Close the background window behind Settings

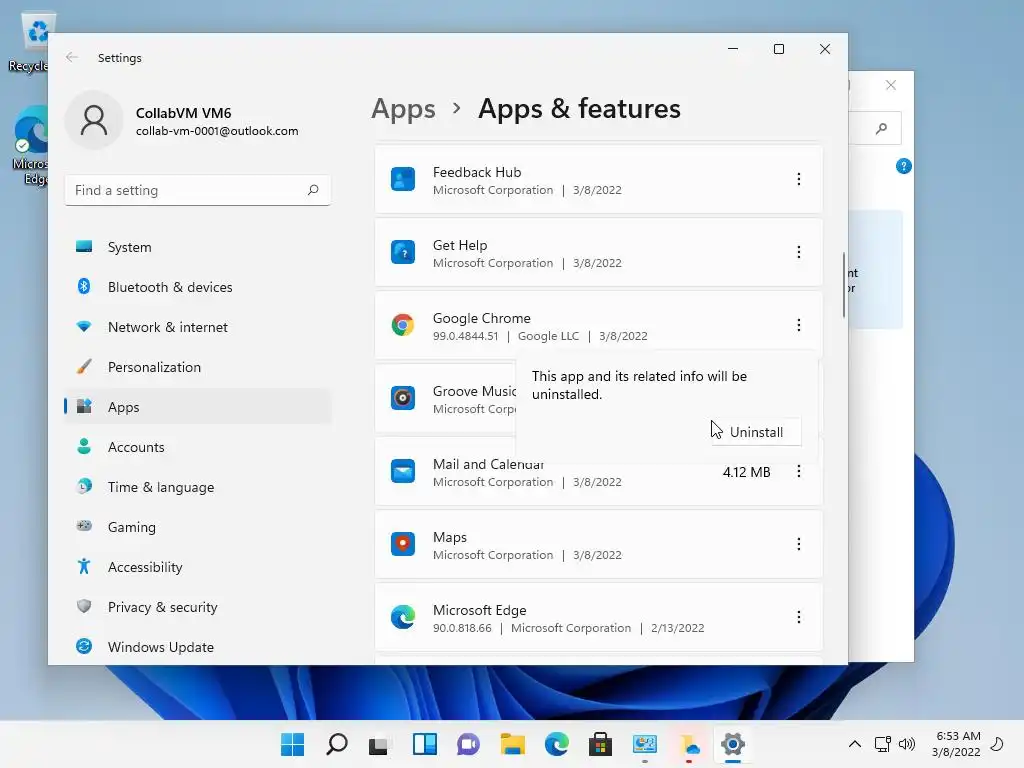pyautogui.click(x=891, y=85)
